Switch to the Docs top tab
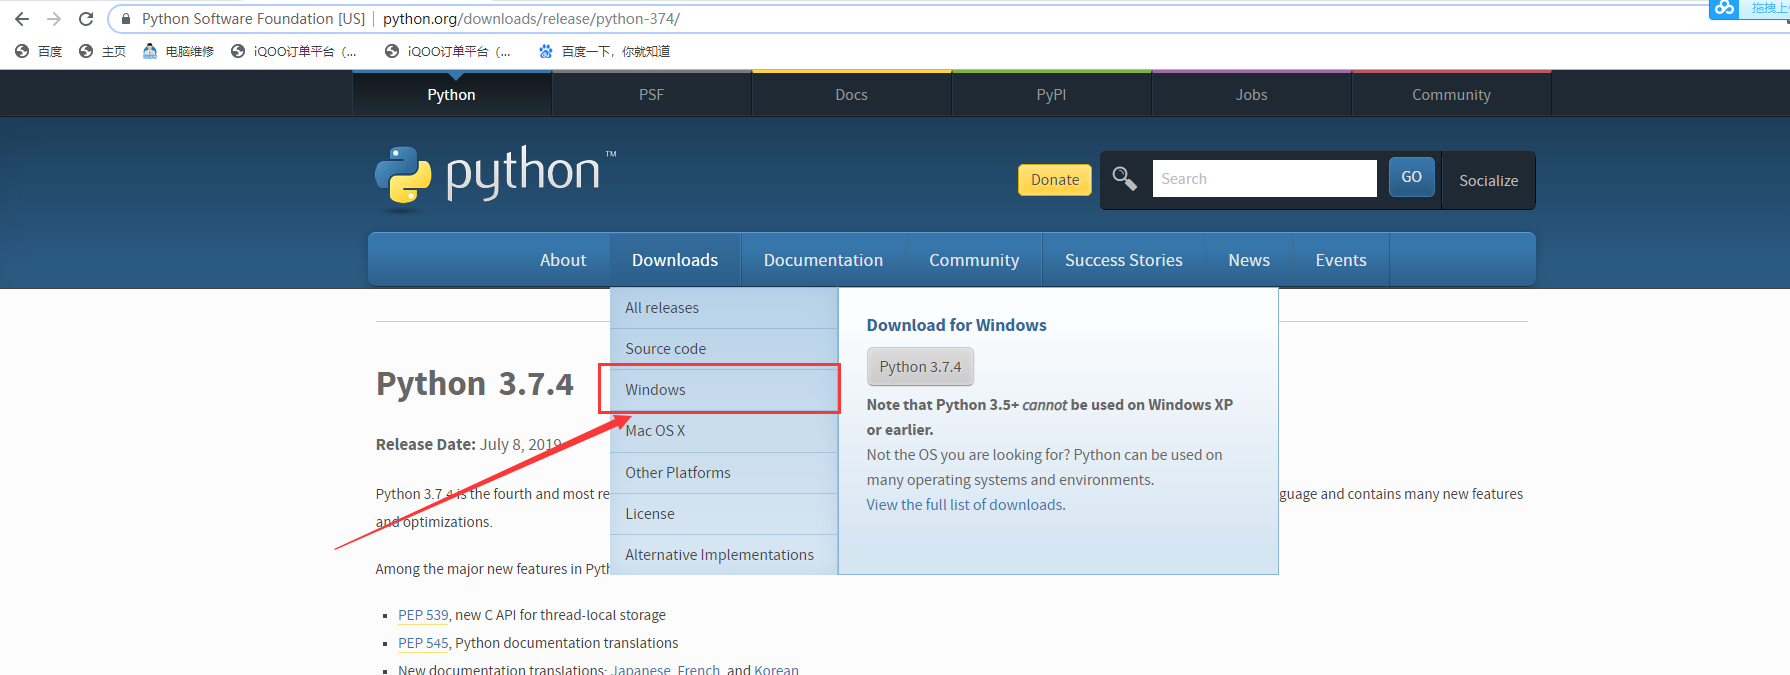 tap(852, 94)
